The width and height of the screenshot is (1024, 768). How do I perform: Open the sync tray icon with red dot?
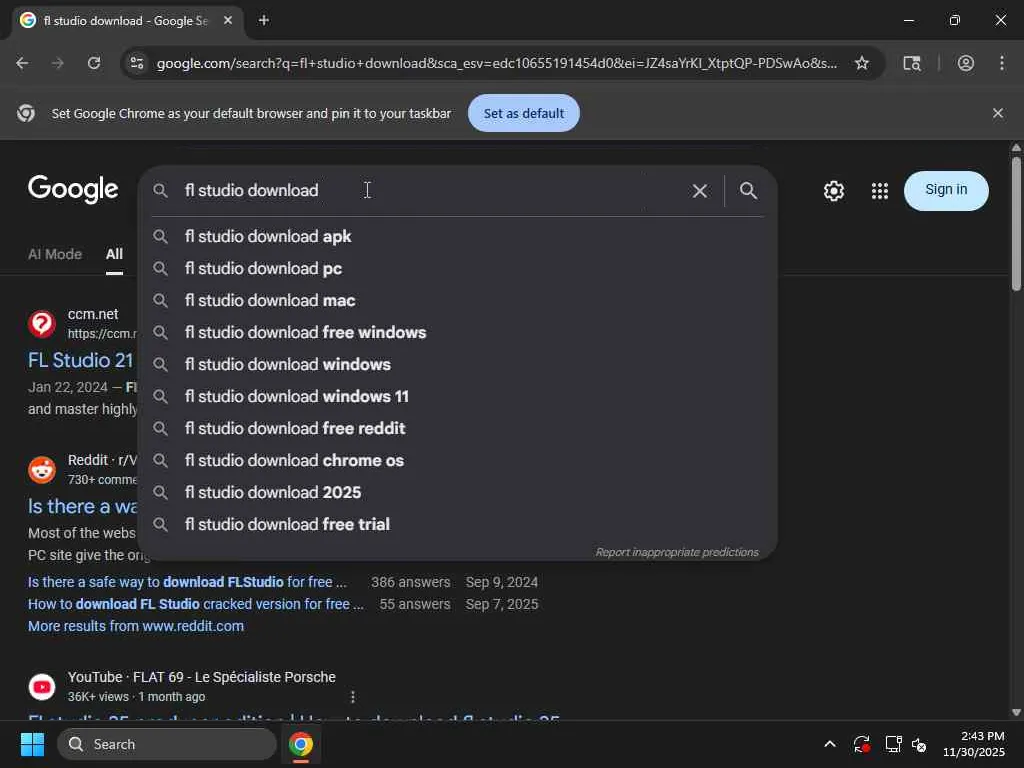click(861, 744)
